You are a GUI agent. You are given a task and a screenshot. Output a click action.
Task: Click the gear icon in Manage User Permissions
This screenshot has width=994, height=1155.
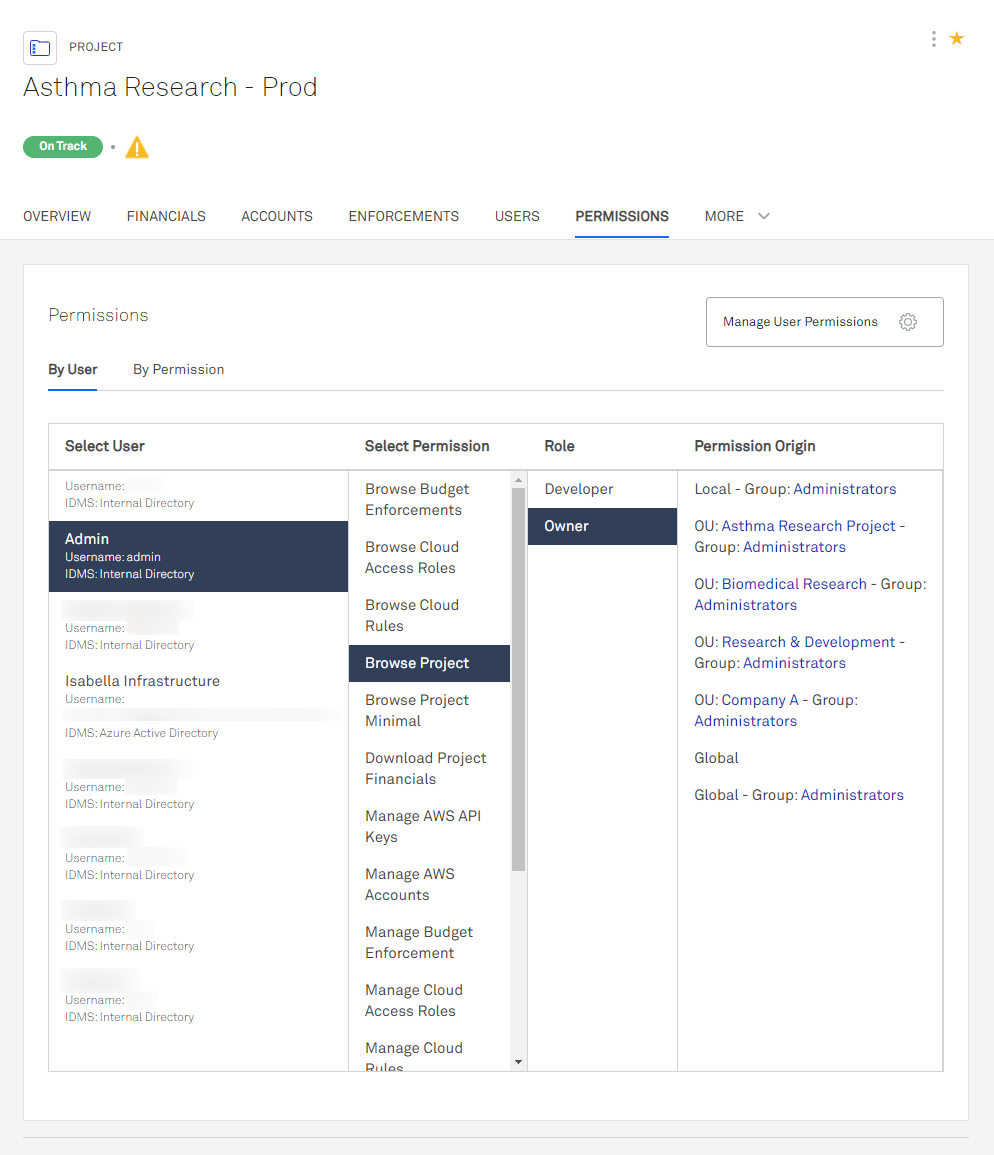908,322
